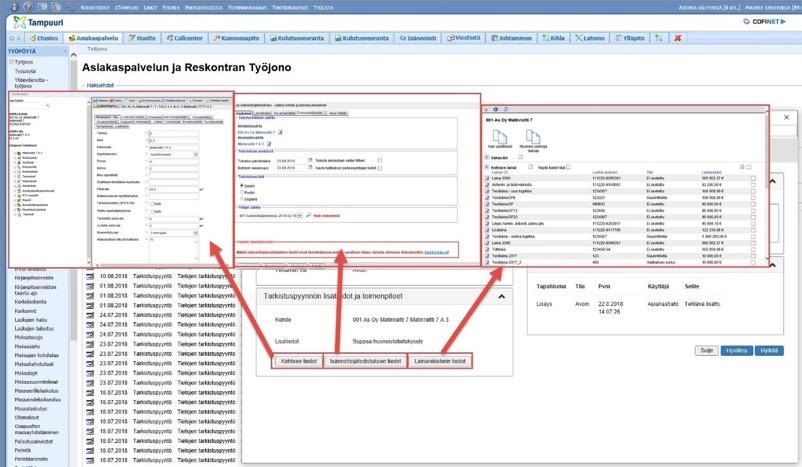Open the Callcenter tab
The width and height of the screenshot is (802, 467).
coord(185,38)
